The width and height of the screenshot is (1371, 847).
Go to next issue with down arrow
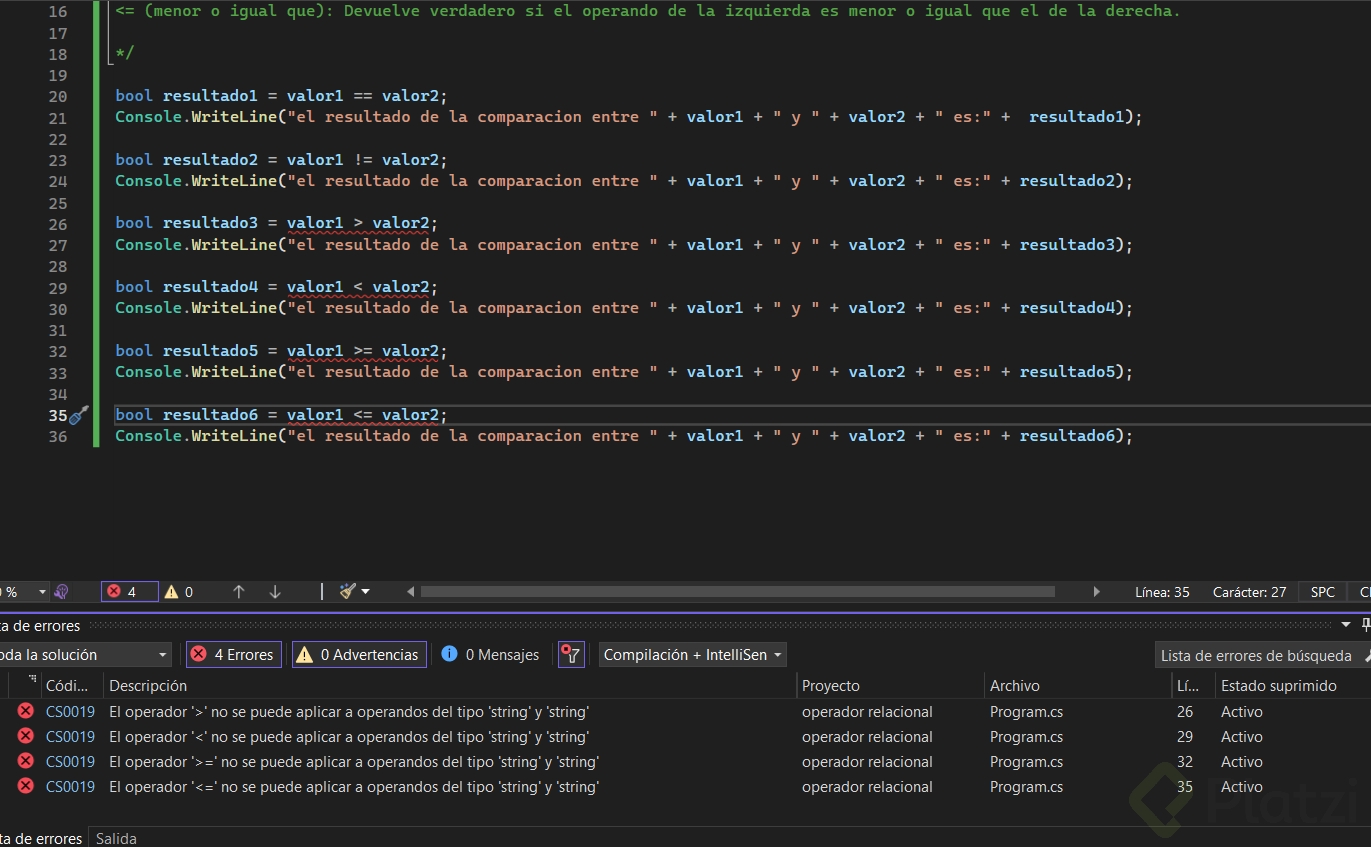coord(275,592)
